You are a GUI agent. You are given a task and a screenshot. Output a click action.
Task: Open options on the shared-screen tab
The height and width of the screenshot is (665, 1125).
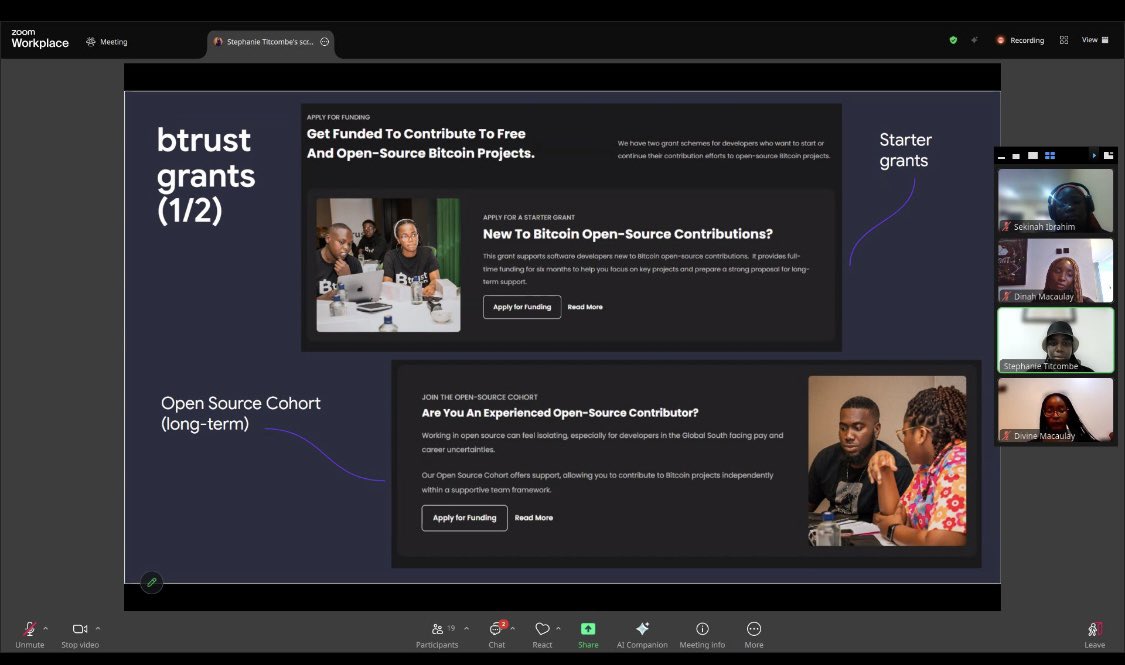pyautogui.click(x=324, y=42)
